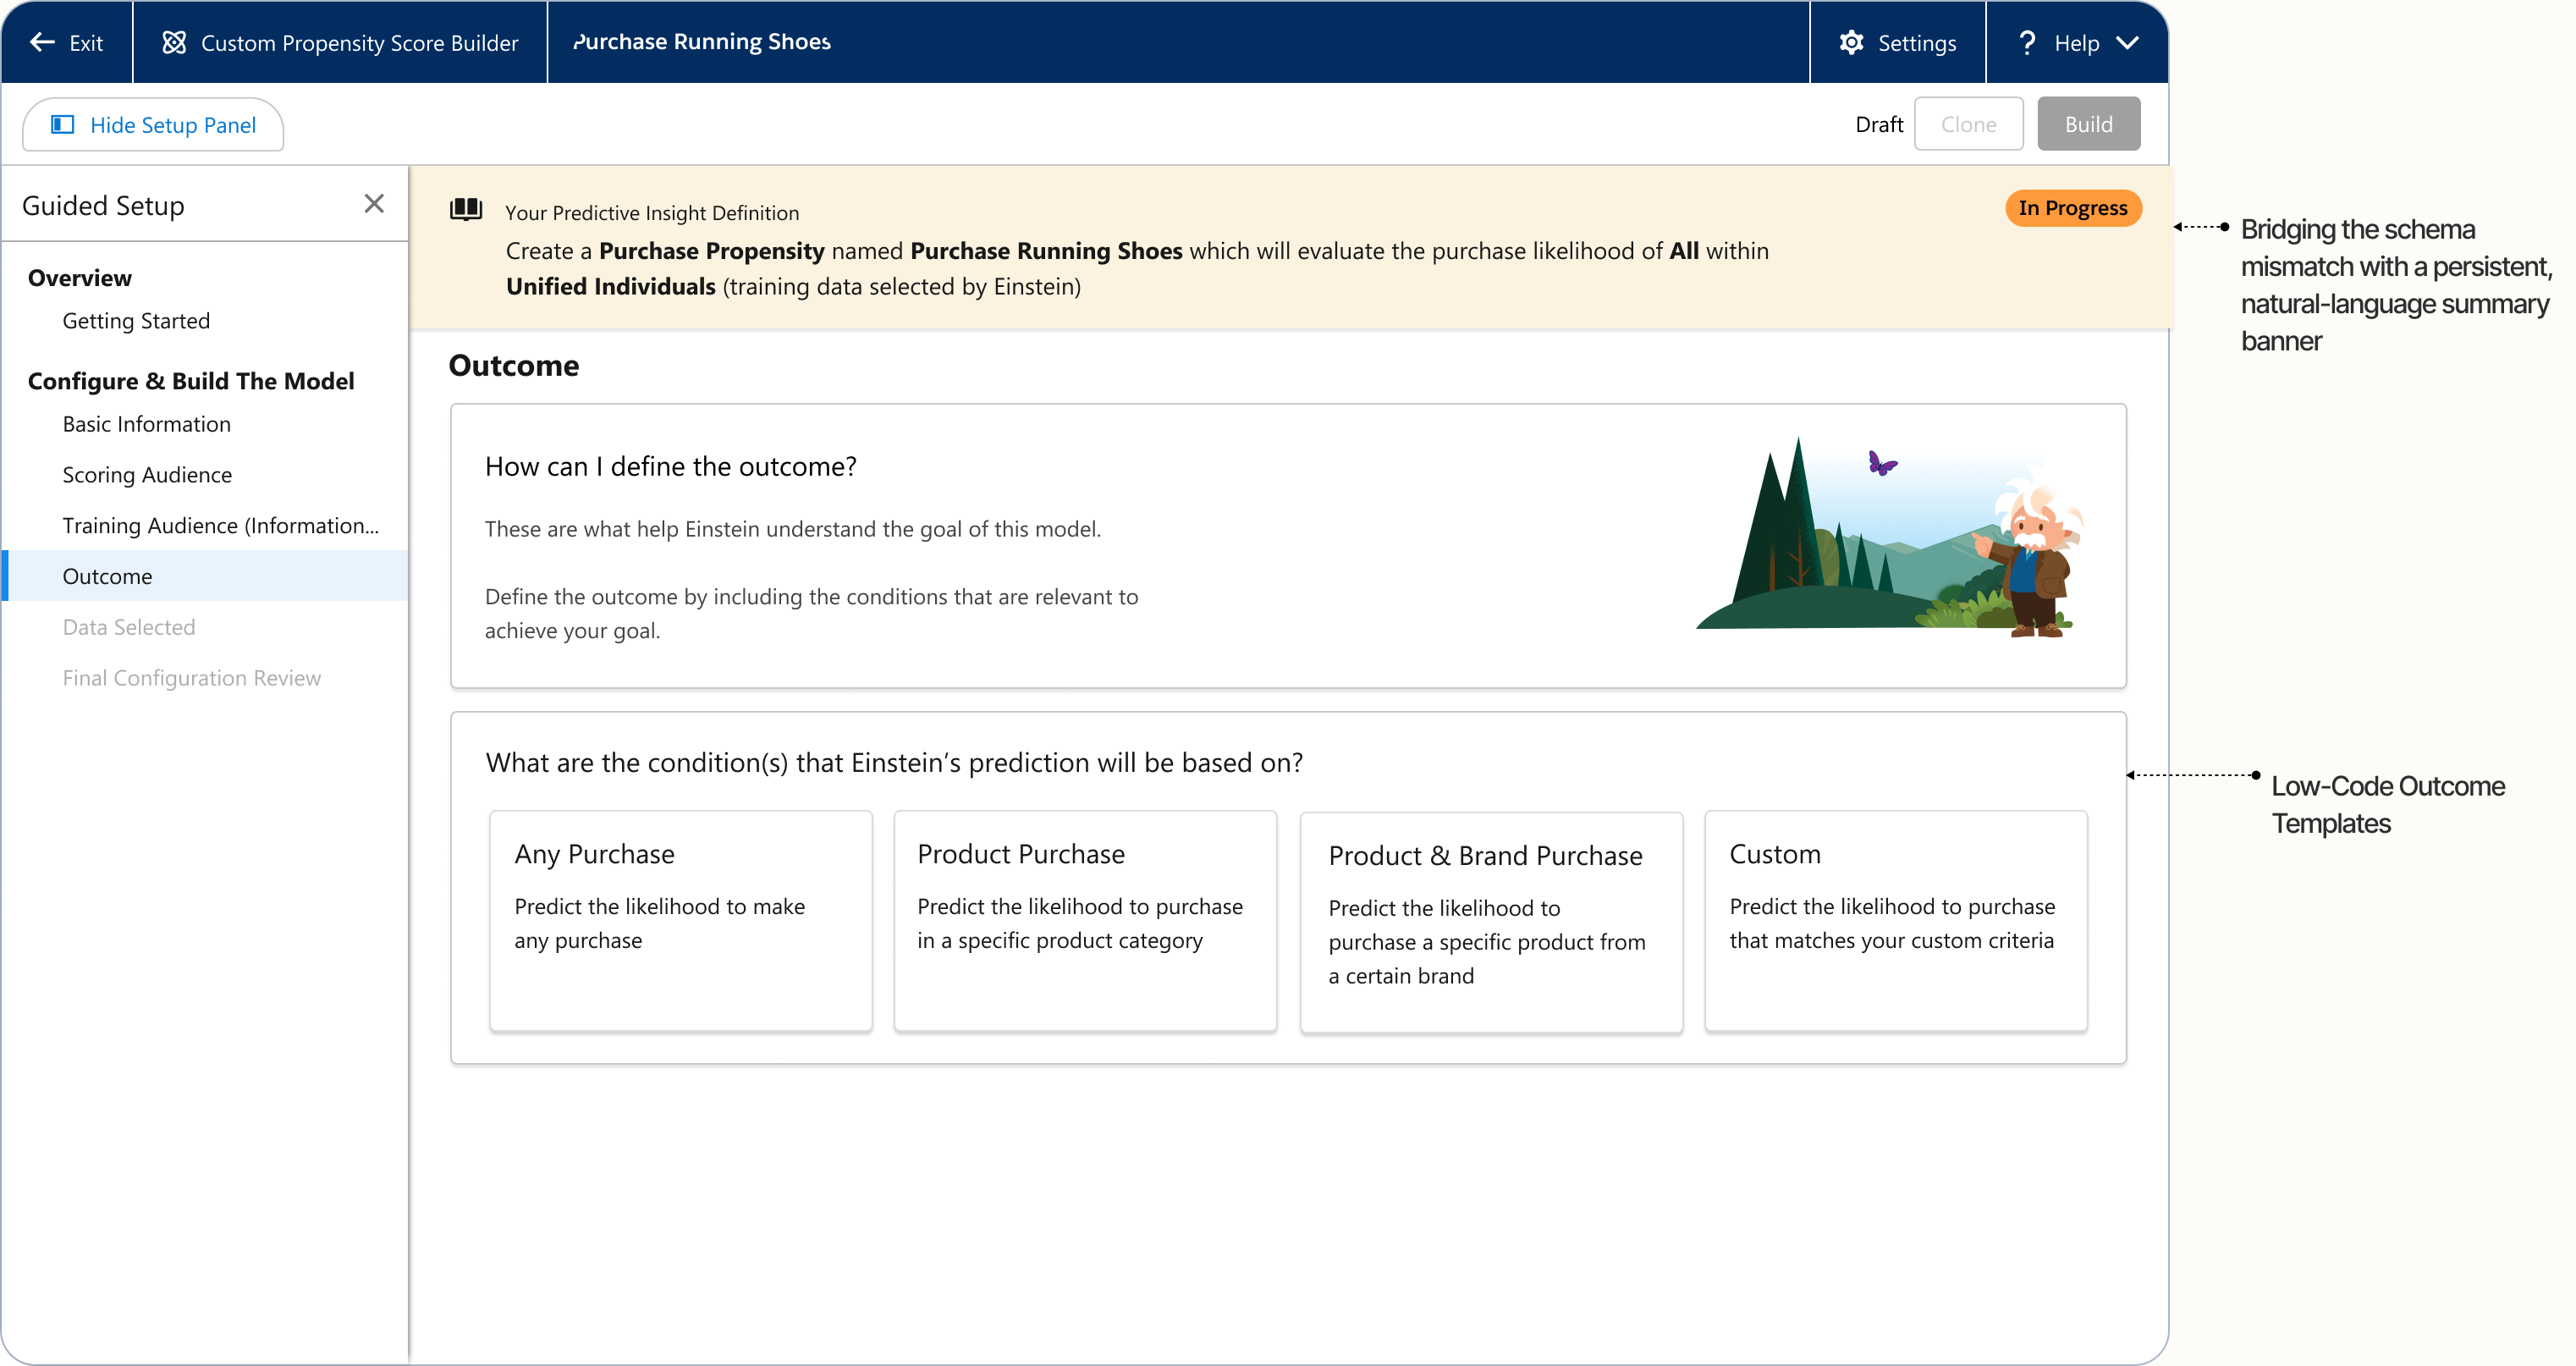Screen dimensions: 2576x1366
Task: Open Final Configuration Review step
Action: click(x=191, y=678)
